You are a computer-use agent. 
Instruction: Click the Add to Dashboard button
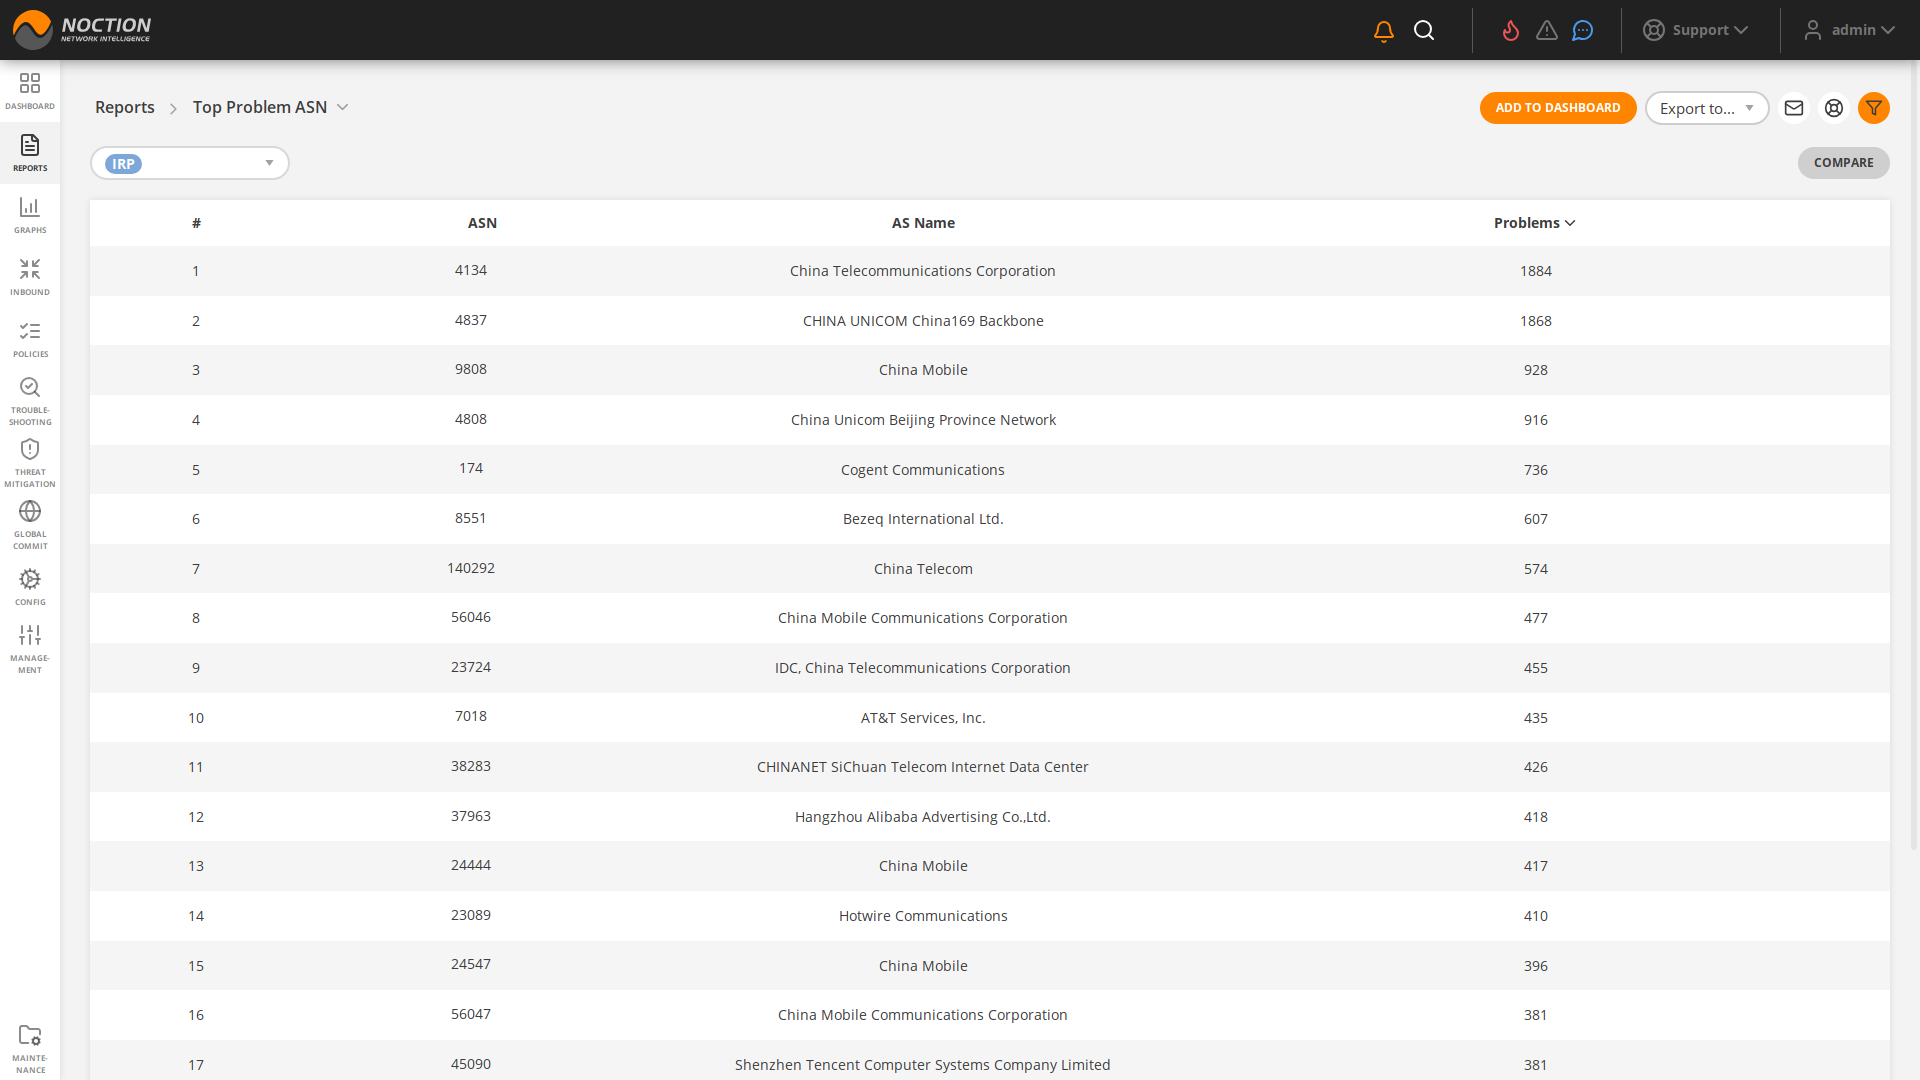(x=1557, y=108)
